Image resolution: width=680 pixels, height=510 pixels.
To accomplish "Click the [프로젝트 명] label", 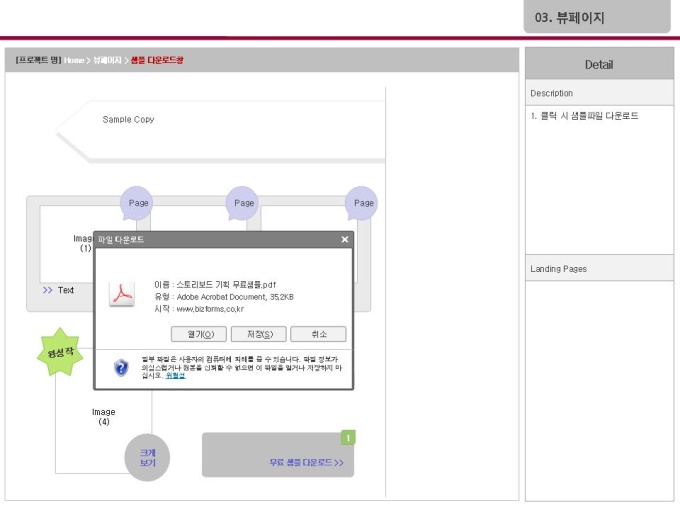I will [x=38, y=60].
